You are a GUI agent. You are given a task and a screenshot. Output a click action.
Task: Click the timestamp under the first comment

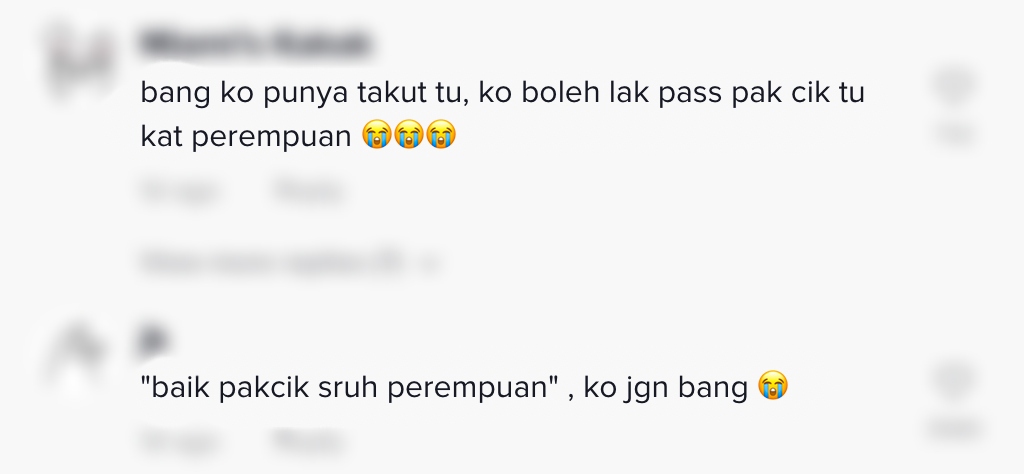coord(182,192)
